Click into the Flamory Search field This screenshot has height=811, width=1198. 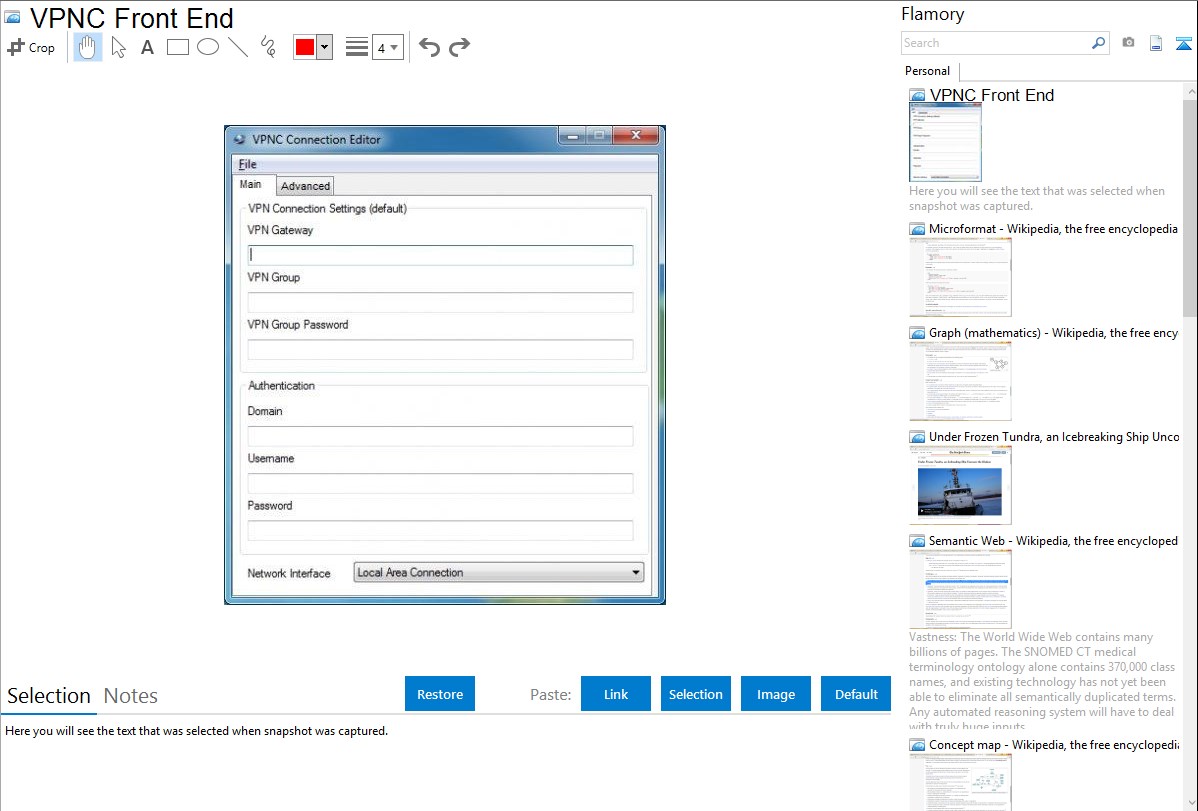(x=996, y=43)
